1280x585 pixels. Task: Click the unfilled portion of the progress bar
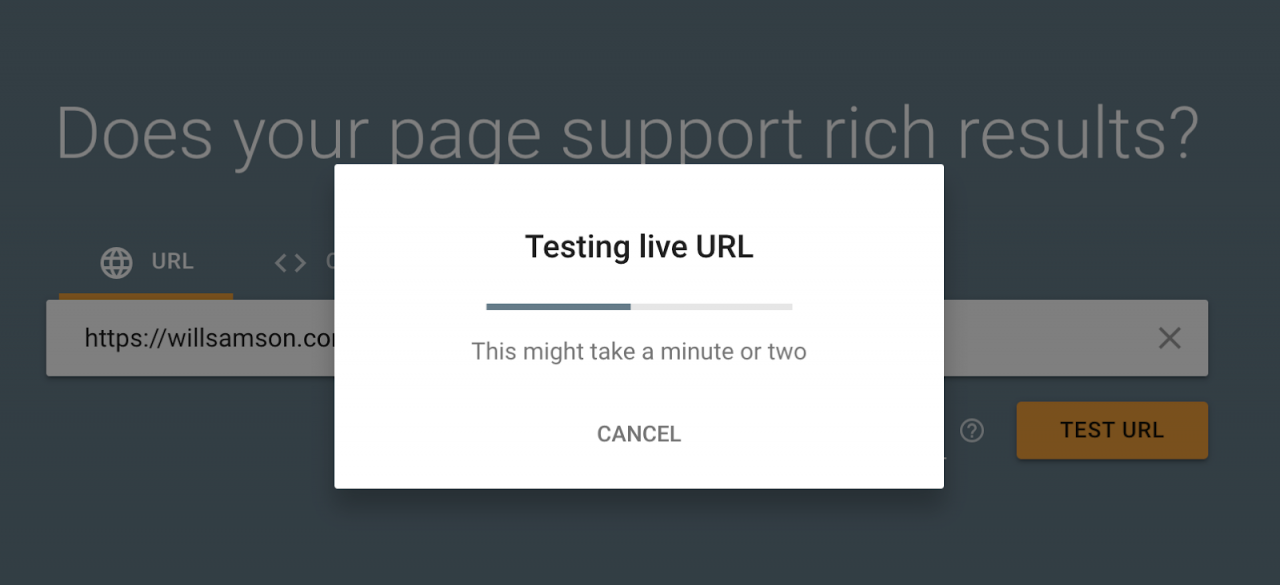(712, 307)
